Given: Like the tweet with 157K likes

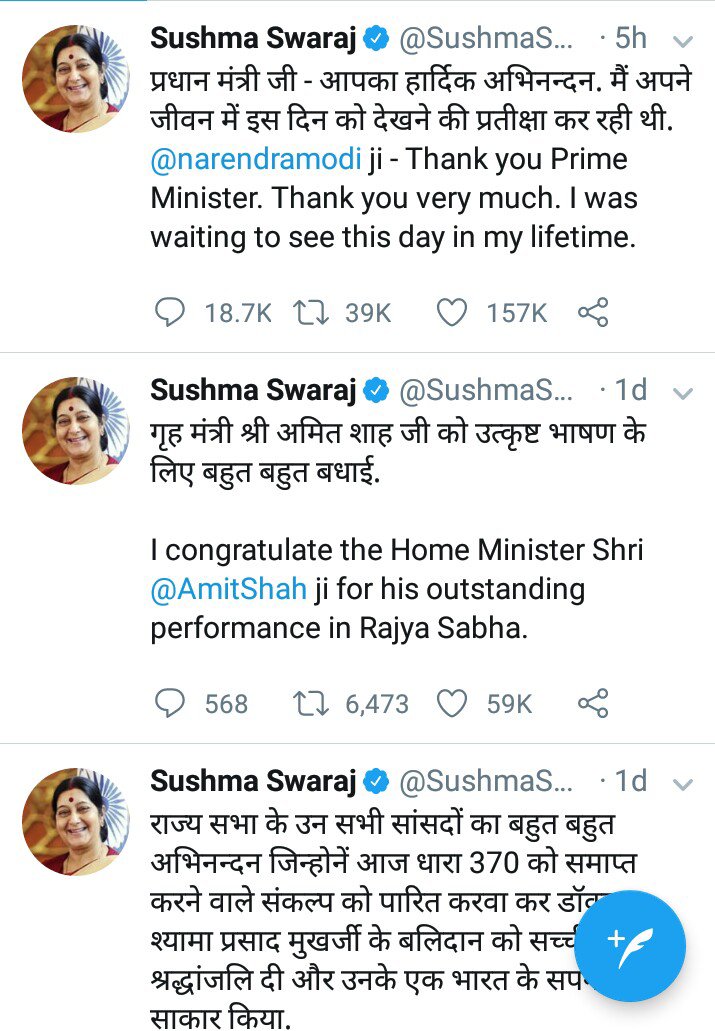Looking at the screenshot, I should (453, 313).
